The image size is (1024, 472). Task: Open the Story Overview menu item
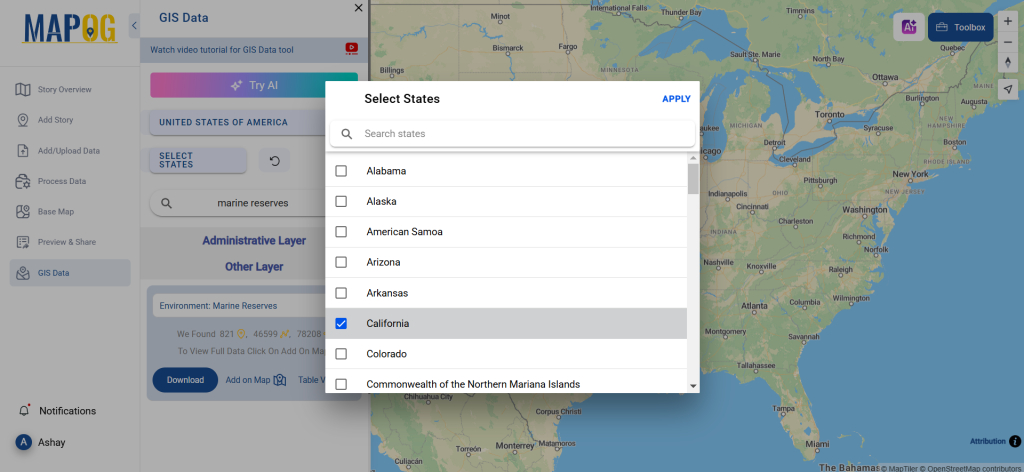tap(65, 89)
